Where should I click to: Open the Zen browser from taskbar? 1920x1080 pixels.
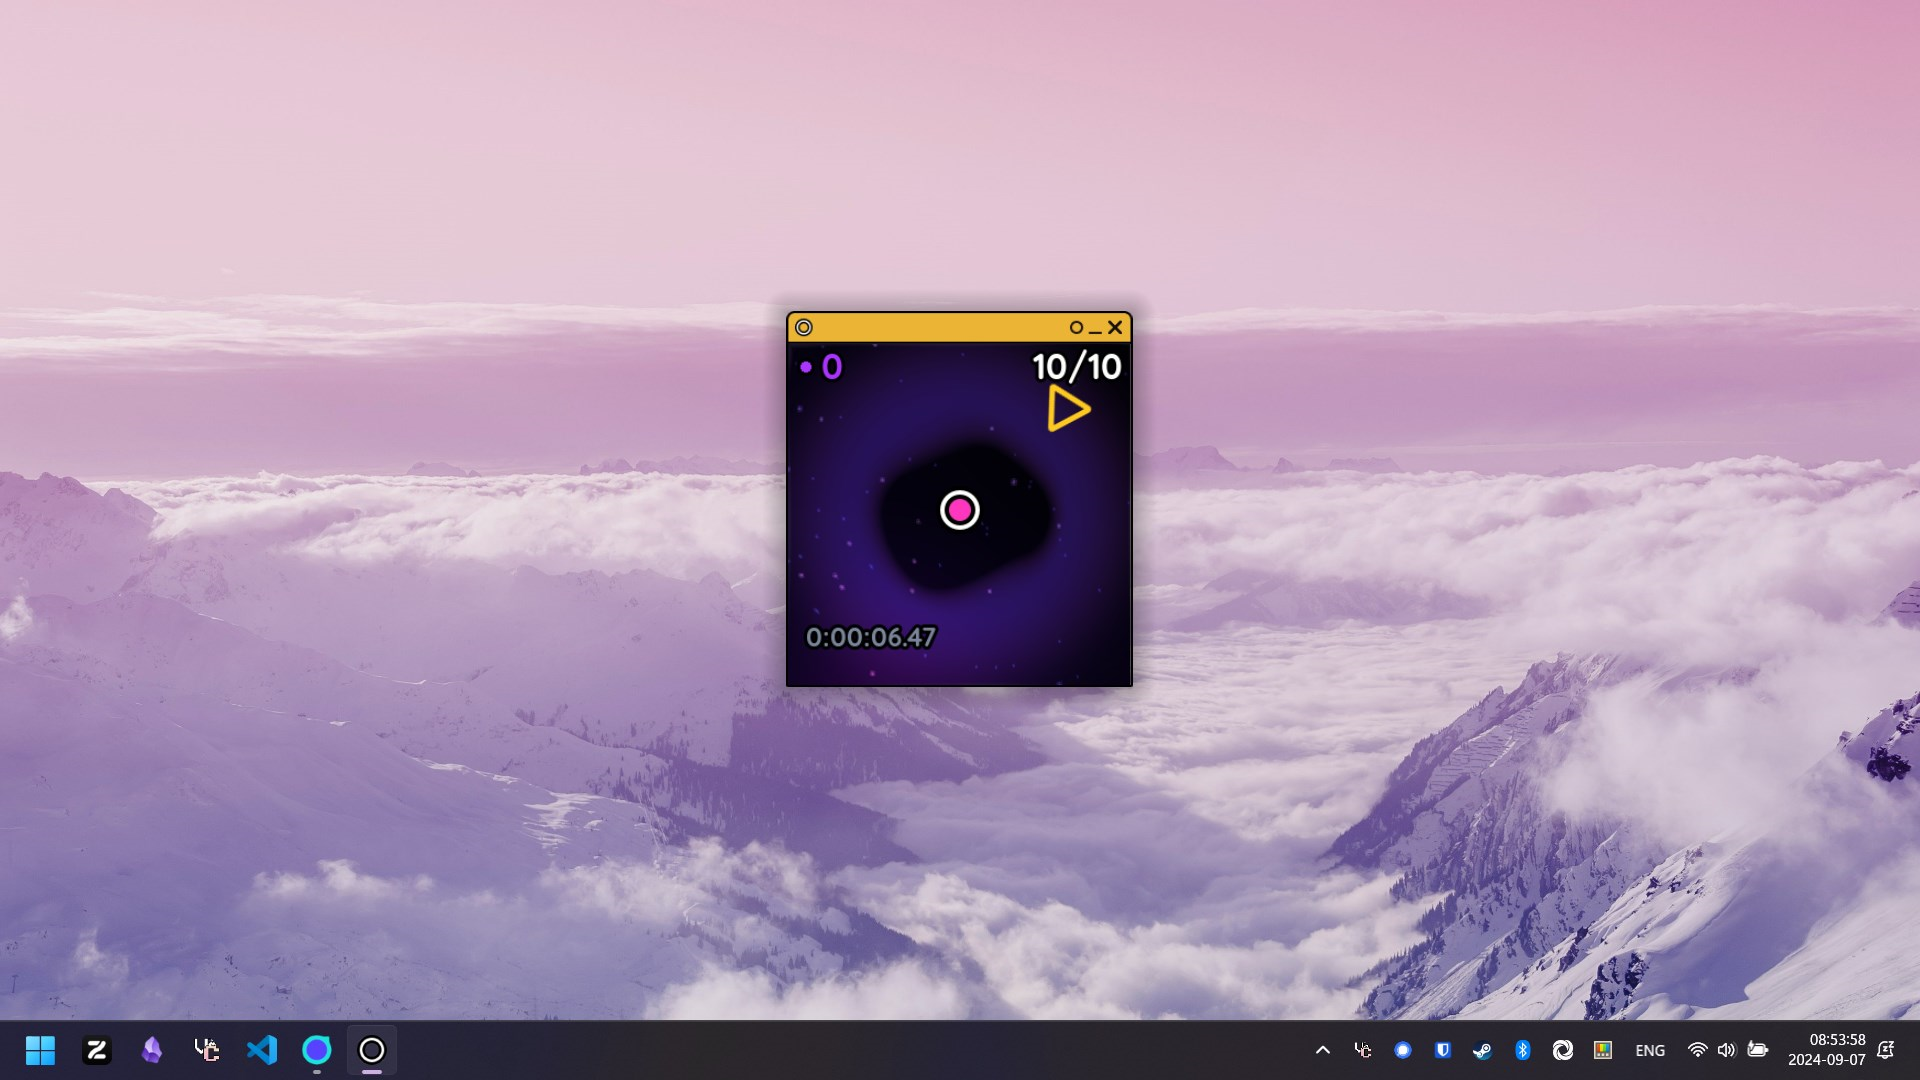click(97, 1050)
